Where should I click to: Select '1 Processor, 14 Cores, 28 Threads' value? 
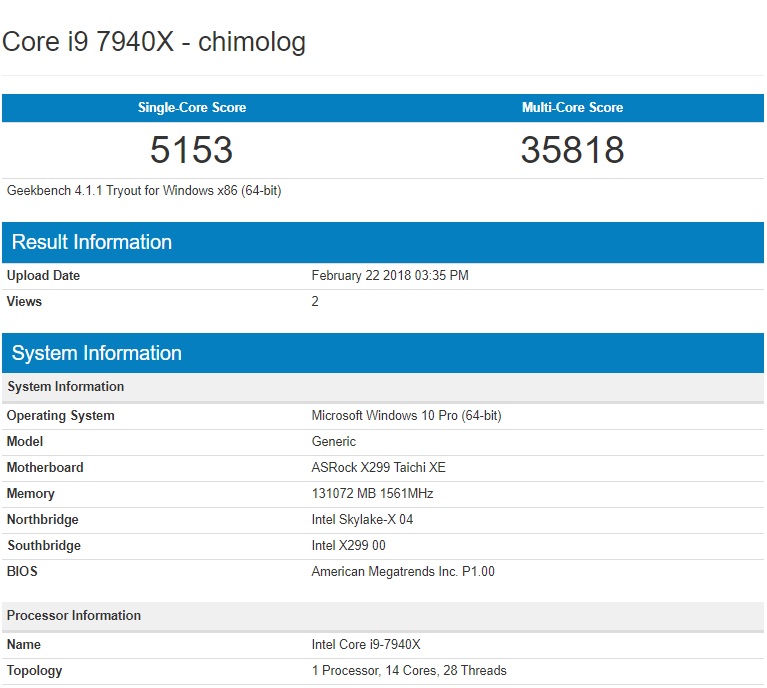[x=409, y=670]
